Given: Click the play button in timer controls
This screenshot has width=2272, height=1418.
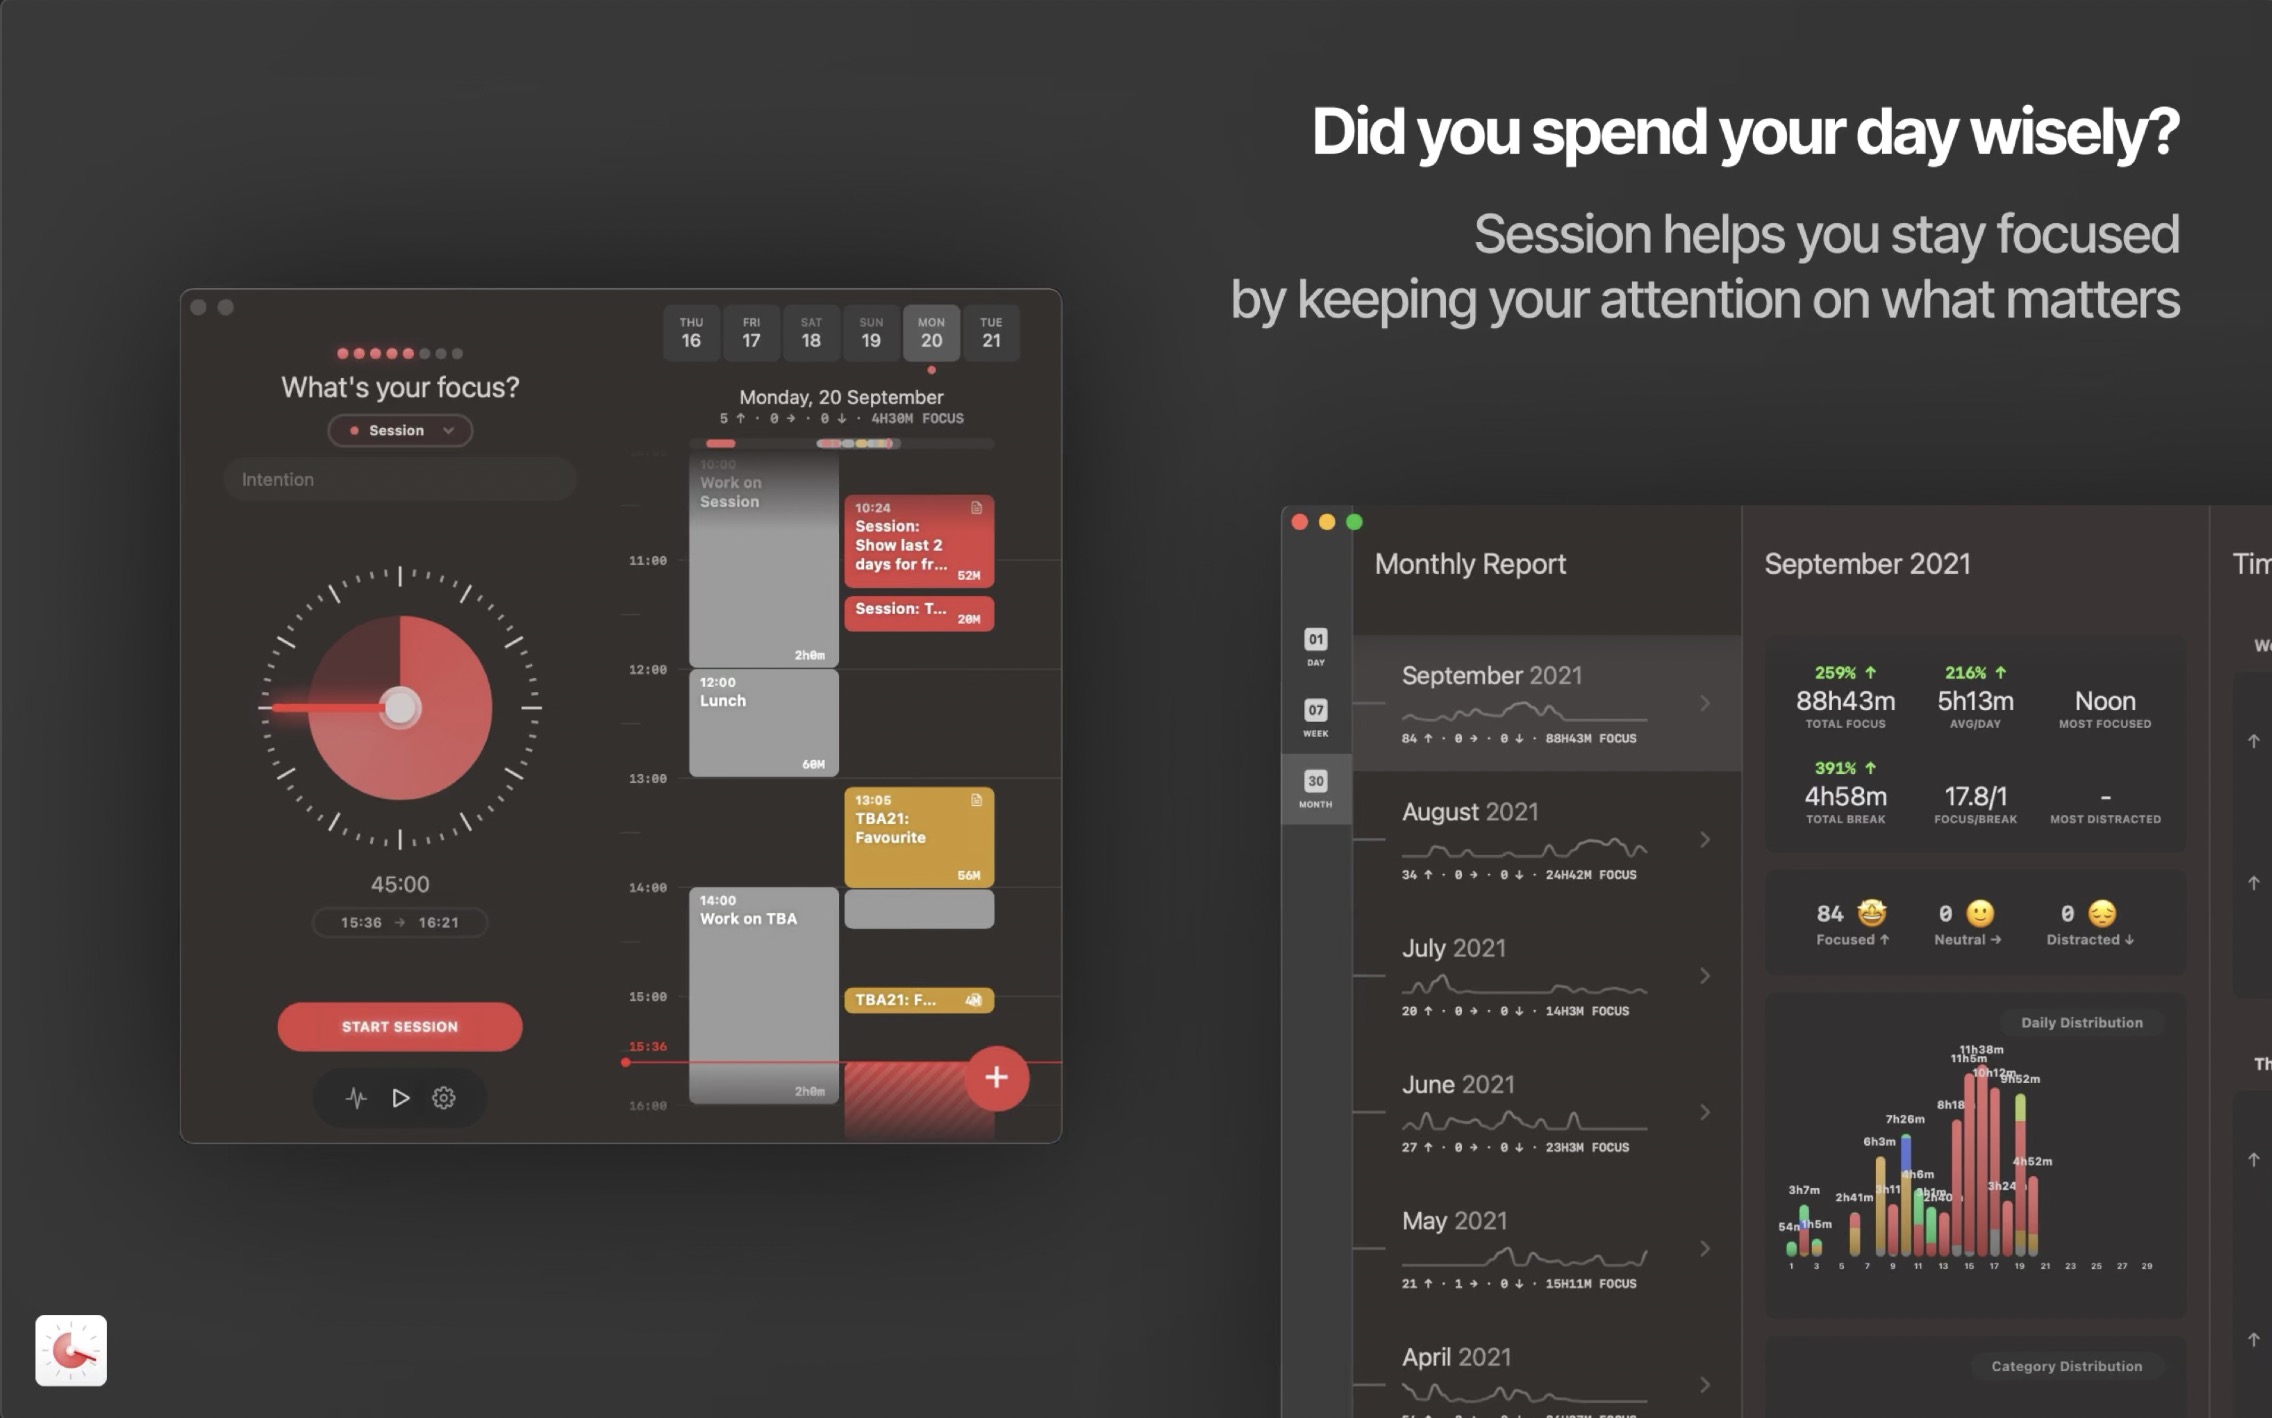Looking at the screenshot, I should [399, 1096].
